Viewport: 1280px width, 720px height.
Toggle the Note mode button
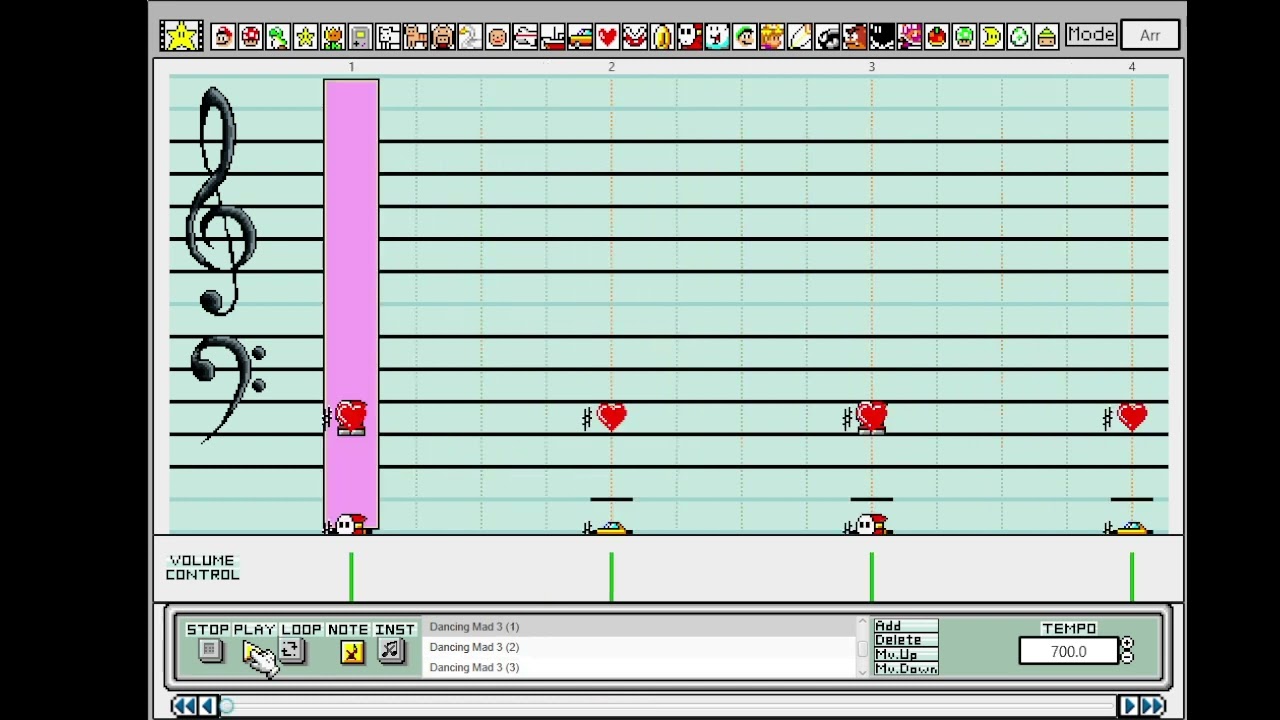pyautogui.click(x=351, y=652)
